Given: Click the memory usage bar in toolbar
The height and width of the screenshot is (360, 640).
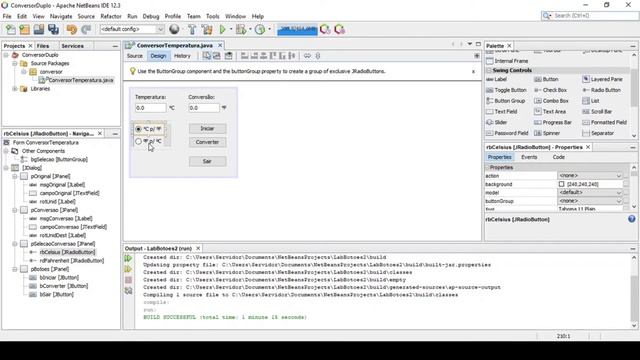Looking at the screenshot, I should click(x=297, y=29).
